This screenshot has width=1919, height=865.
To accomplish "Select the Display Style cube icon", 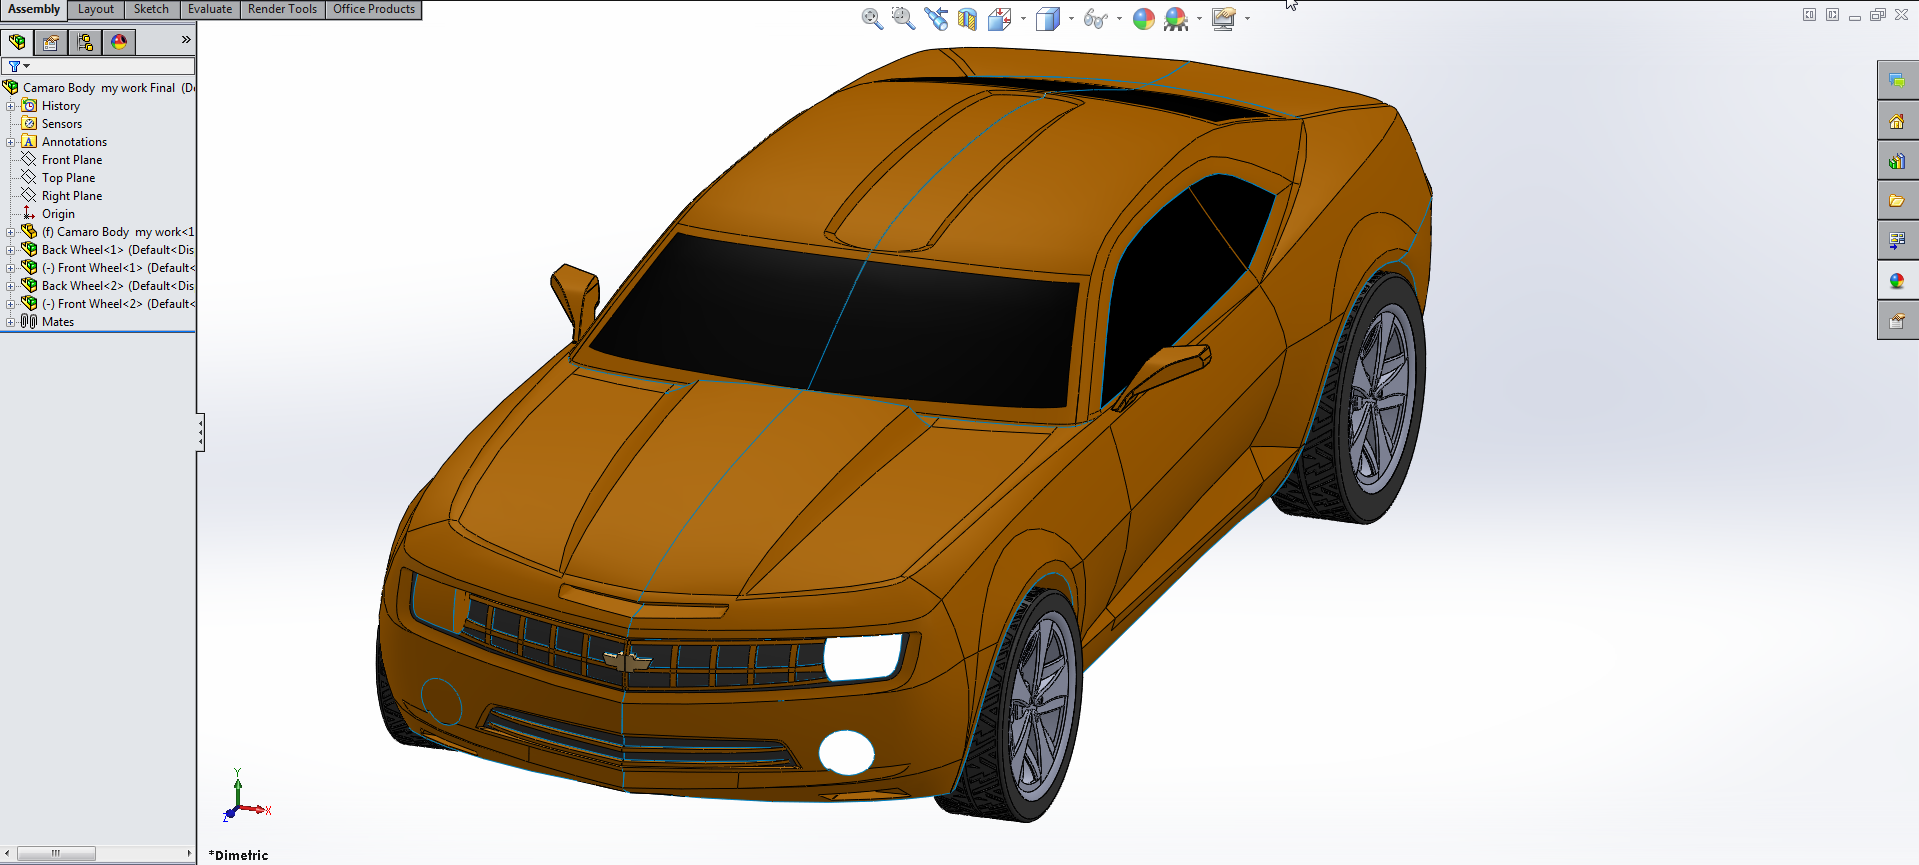I will (1047, 19).
